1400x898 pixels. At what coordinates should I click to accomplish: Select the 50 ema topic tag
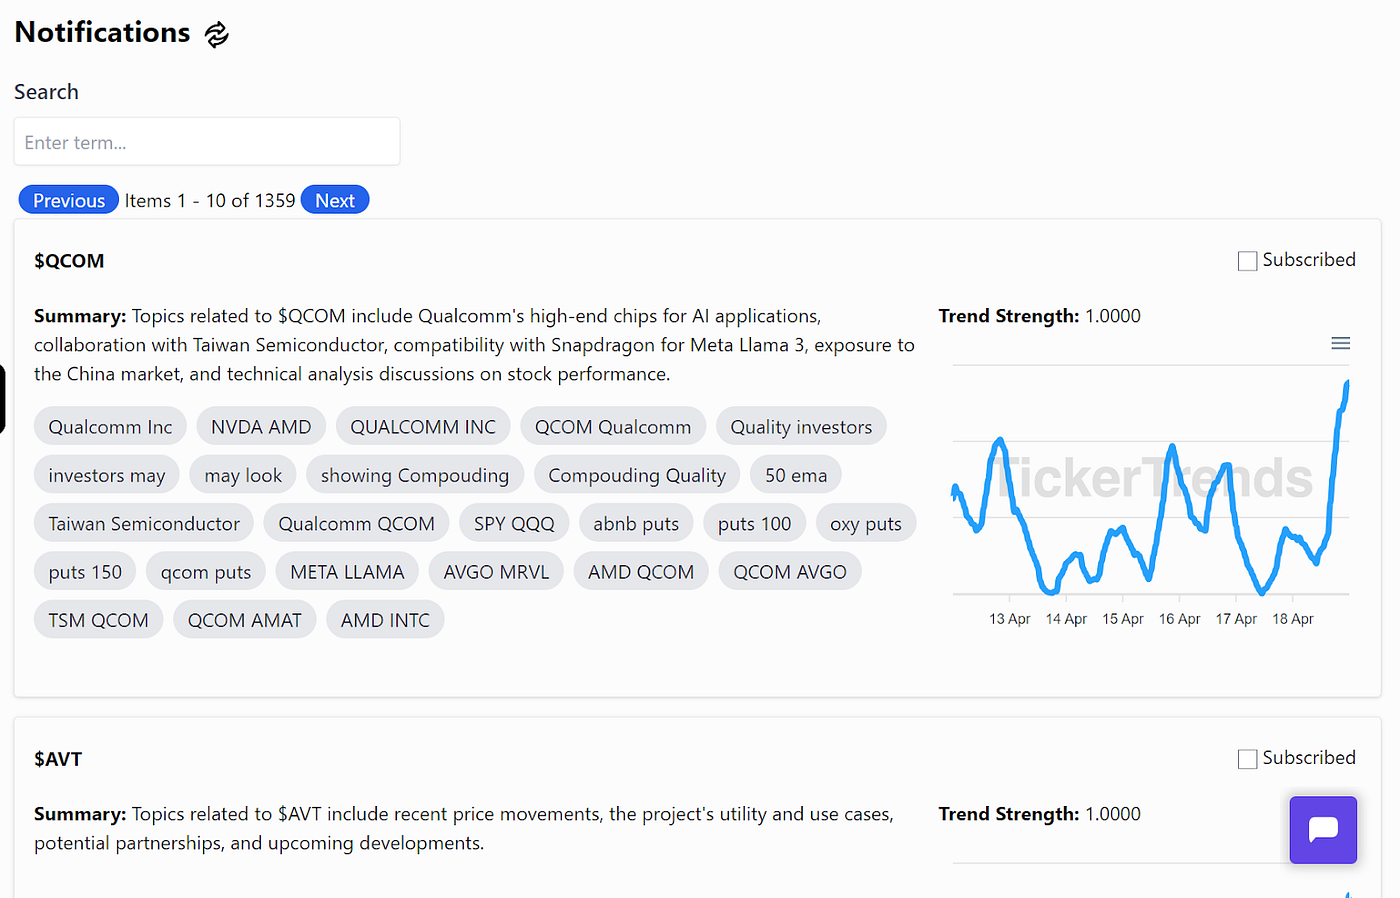pos(795,474)
